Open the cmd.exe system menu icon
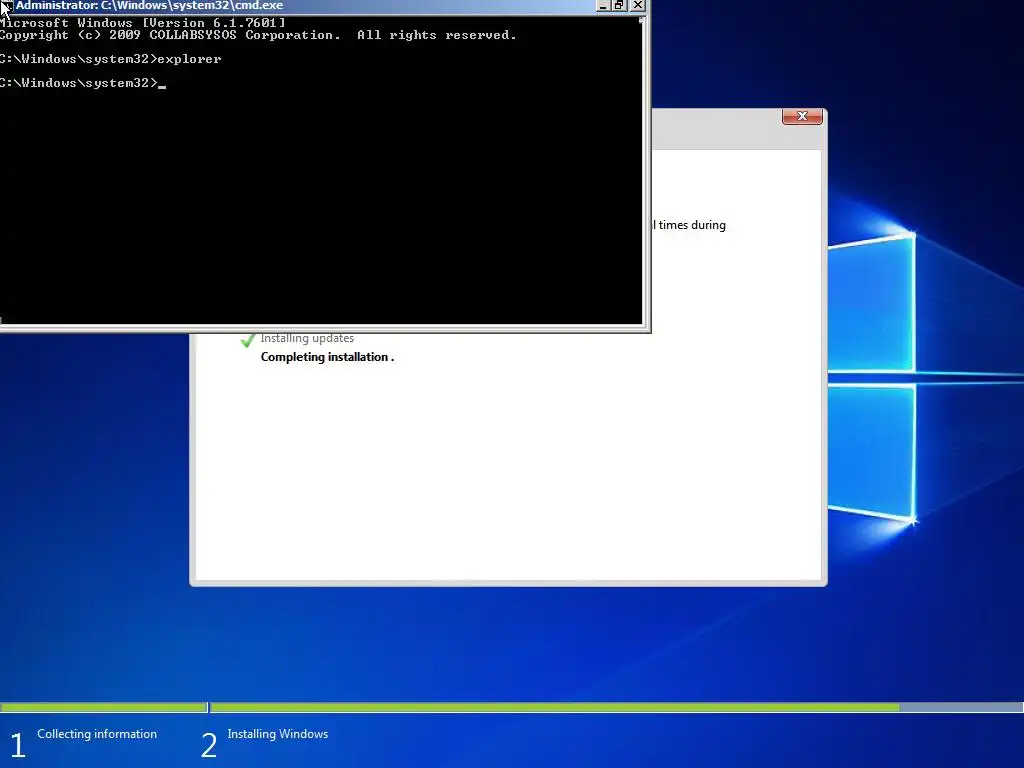The height and width of the screenshot is (768, 1024). [x=6, y=5]
